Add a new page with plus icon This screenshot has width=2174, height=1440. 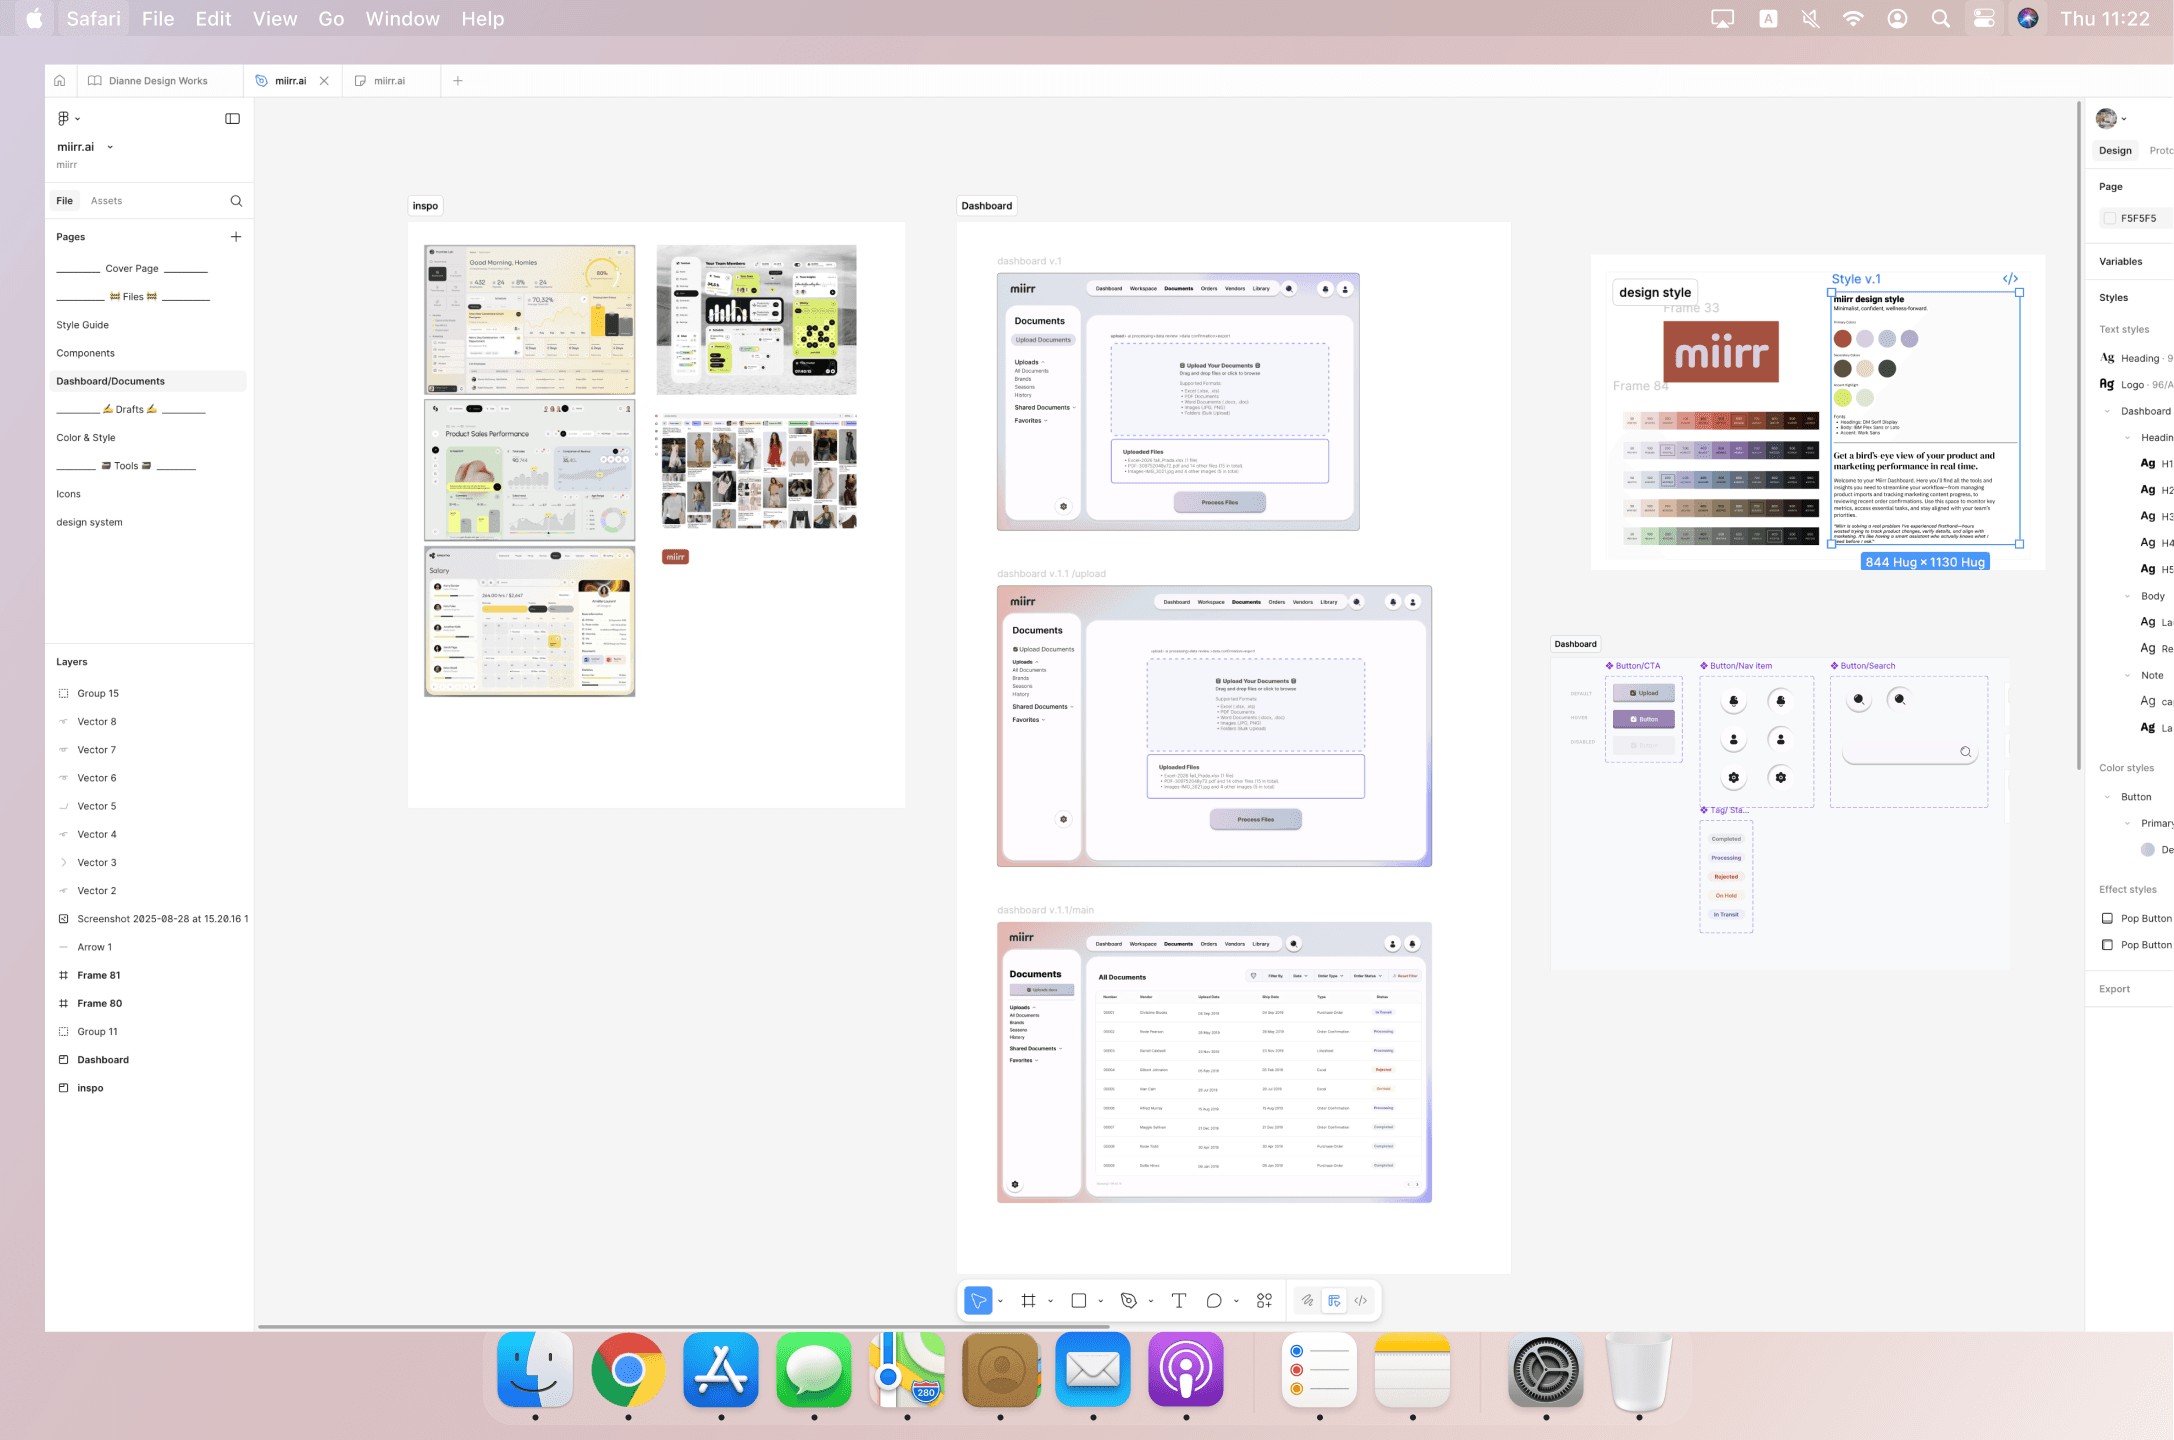coord(236,237)
